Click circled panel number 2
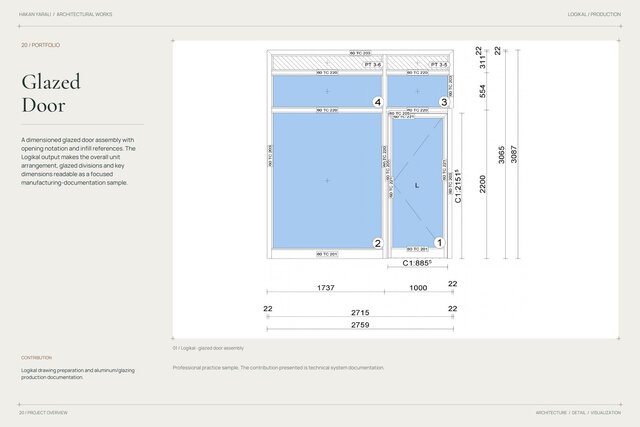 point(378,243)
